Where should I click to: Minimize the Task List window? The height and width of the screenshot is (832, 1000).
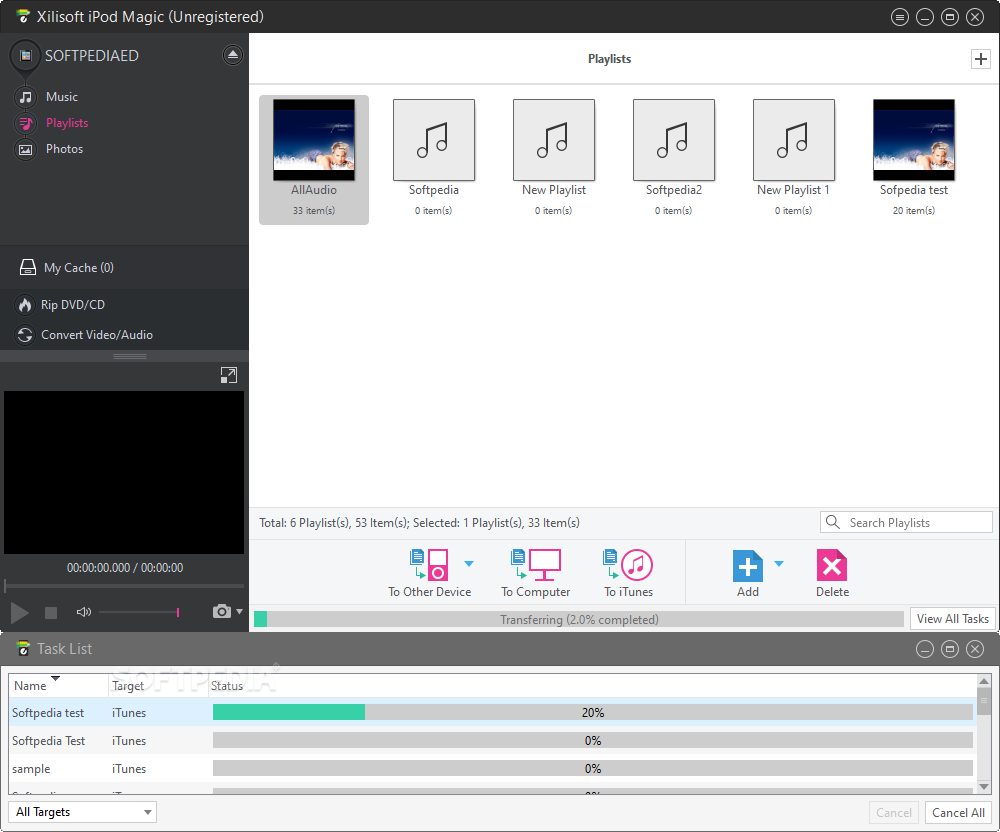point(924,649)
